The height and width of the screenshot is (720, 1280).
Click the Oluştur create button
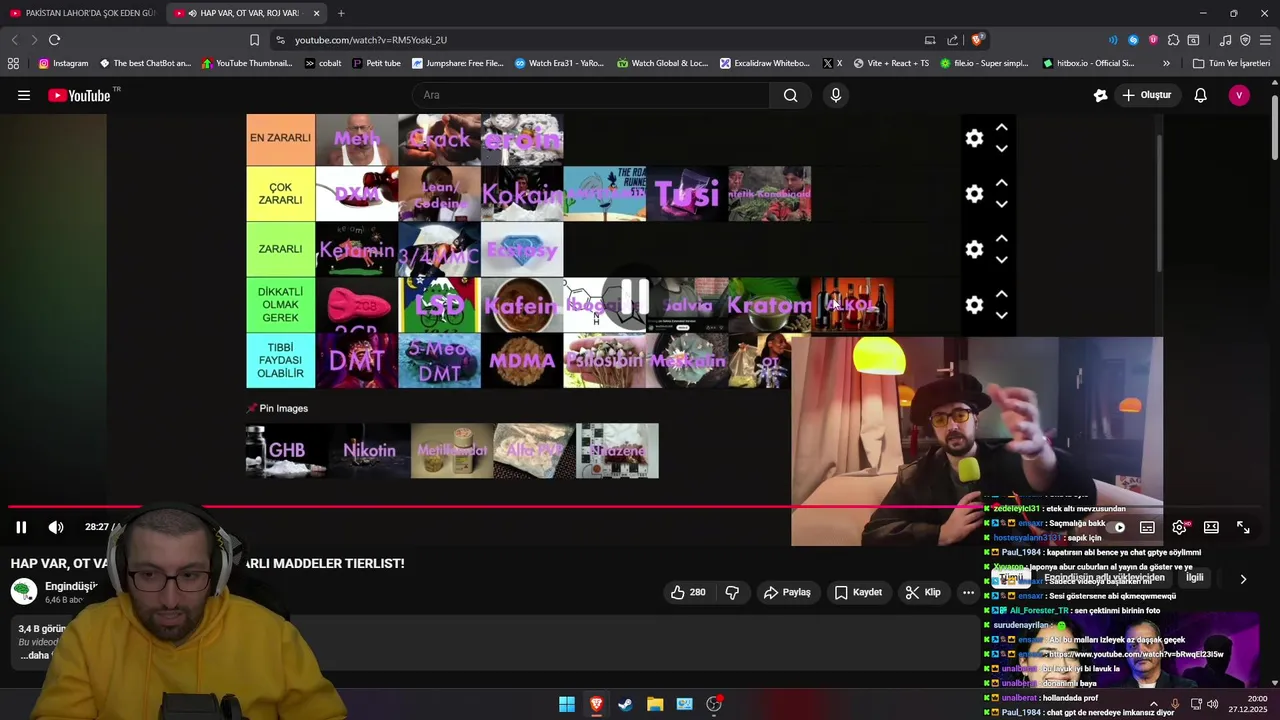pyautogui.click(x=1146, y=95)
